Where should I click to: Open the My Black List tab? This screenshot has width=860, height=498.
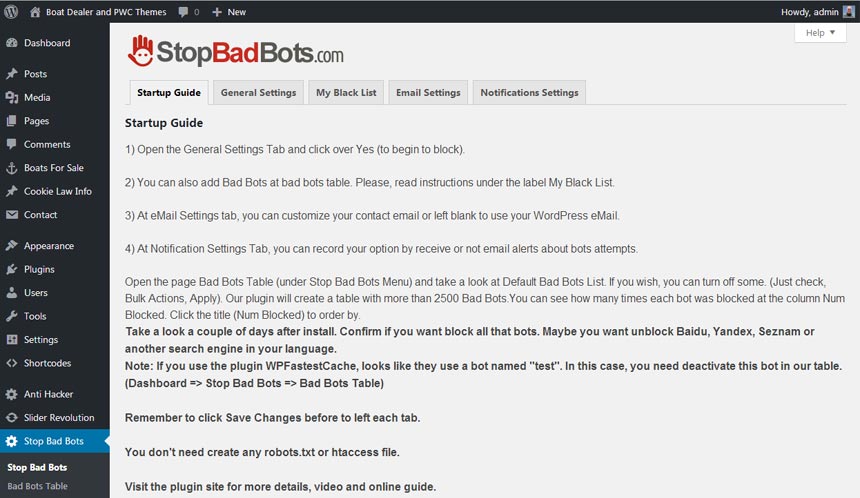click(x=346, y=93)
